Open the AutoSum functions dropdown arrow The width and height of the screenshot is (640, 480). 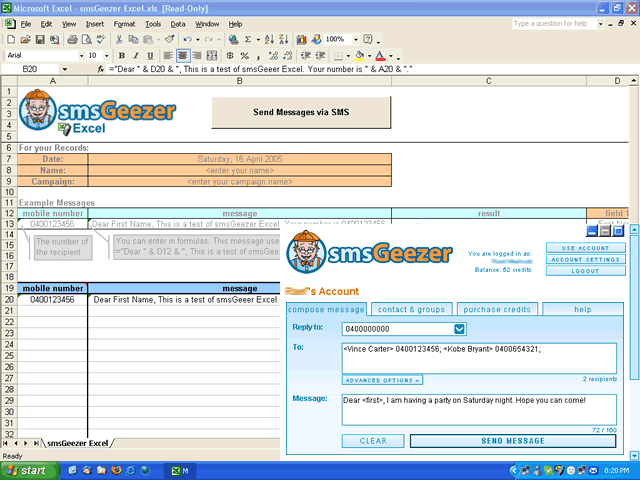(x=258, y=40)
